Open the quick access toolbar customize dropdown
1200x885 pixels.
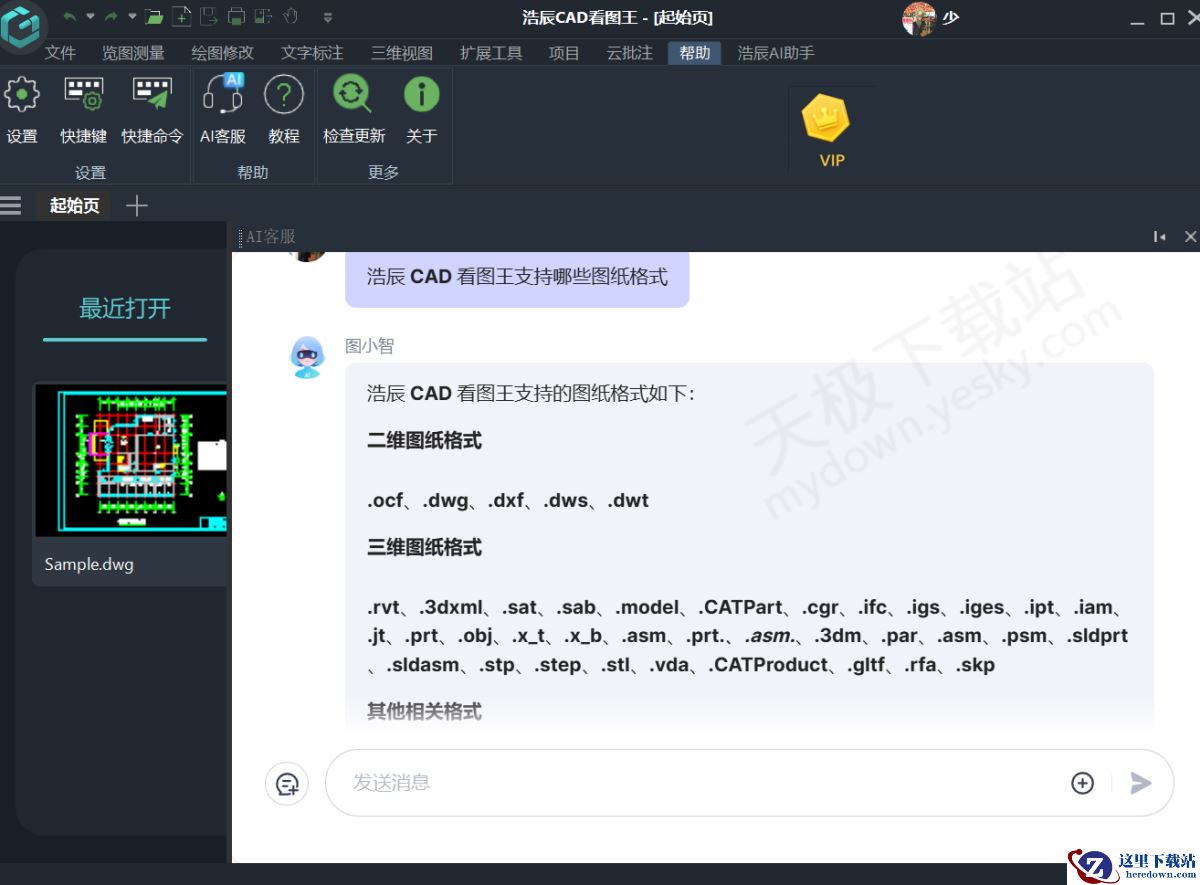[327, 17]
